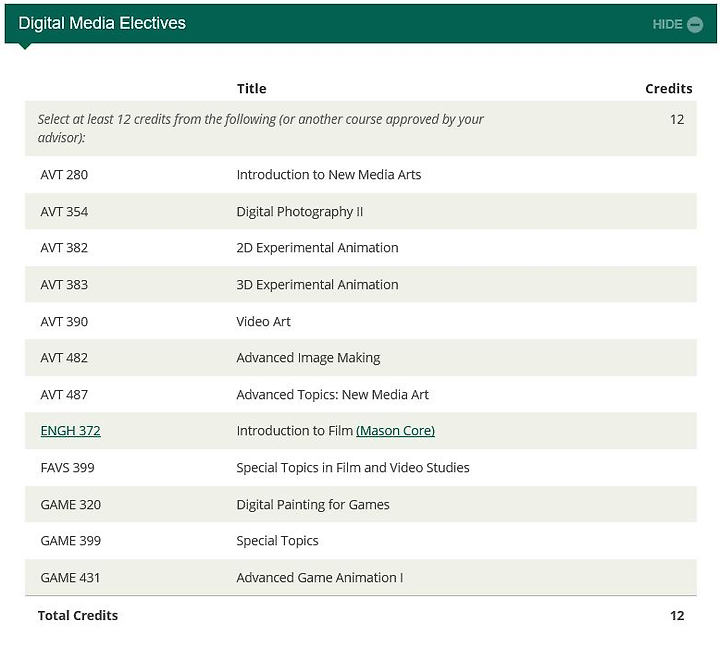Click the 3D Experimental Animation title
The image size is (720, 647).
(x=317, y=285)
